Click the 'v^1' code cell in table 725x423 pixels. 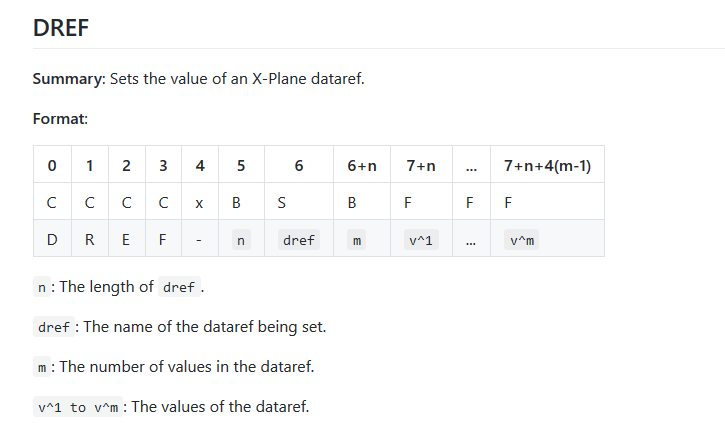coord(421,240)
